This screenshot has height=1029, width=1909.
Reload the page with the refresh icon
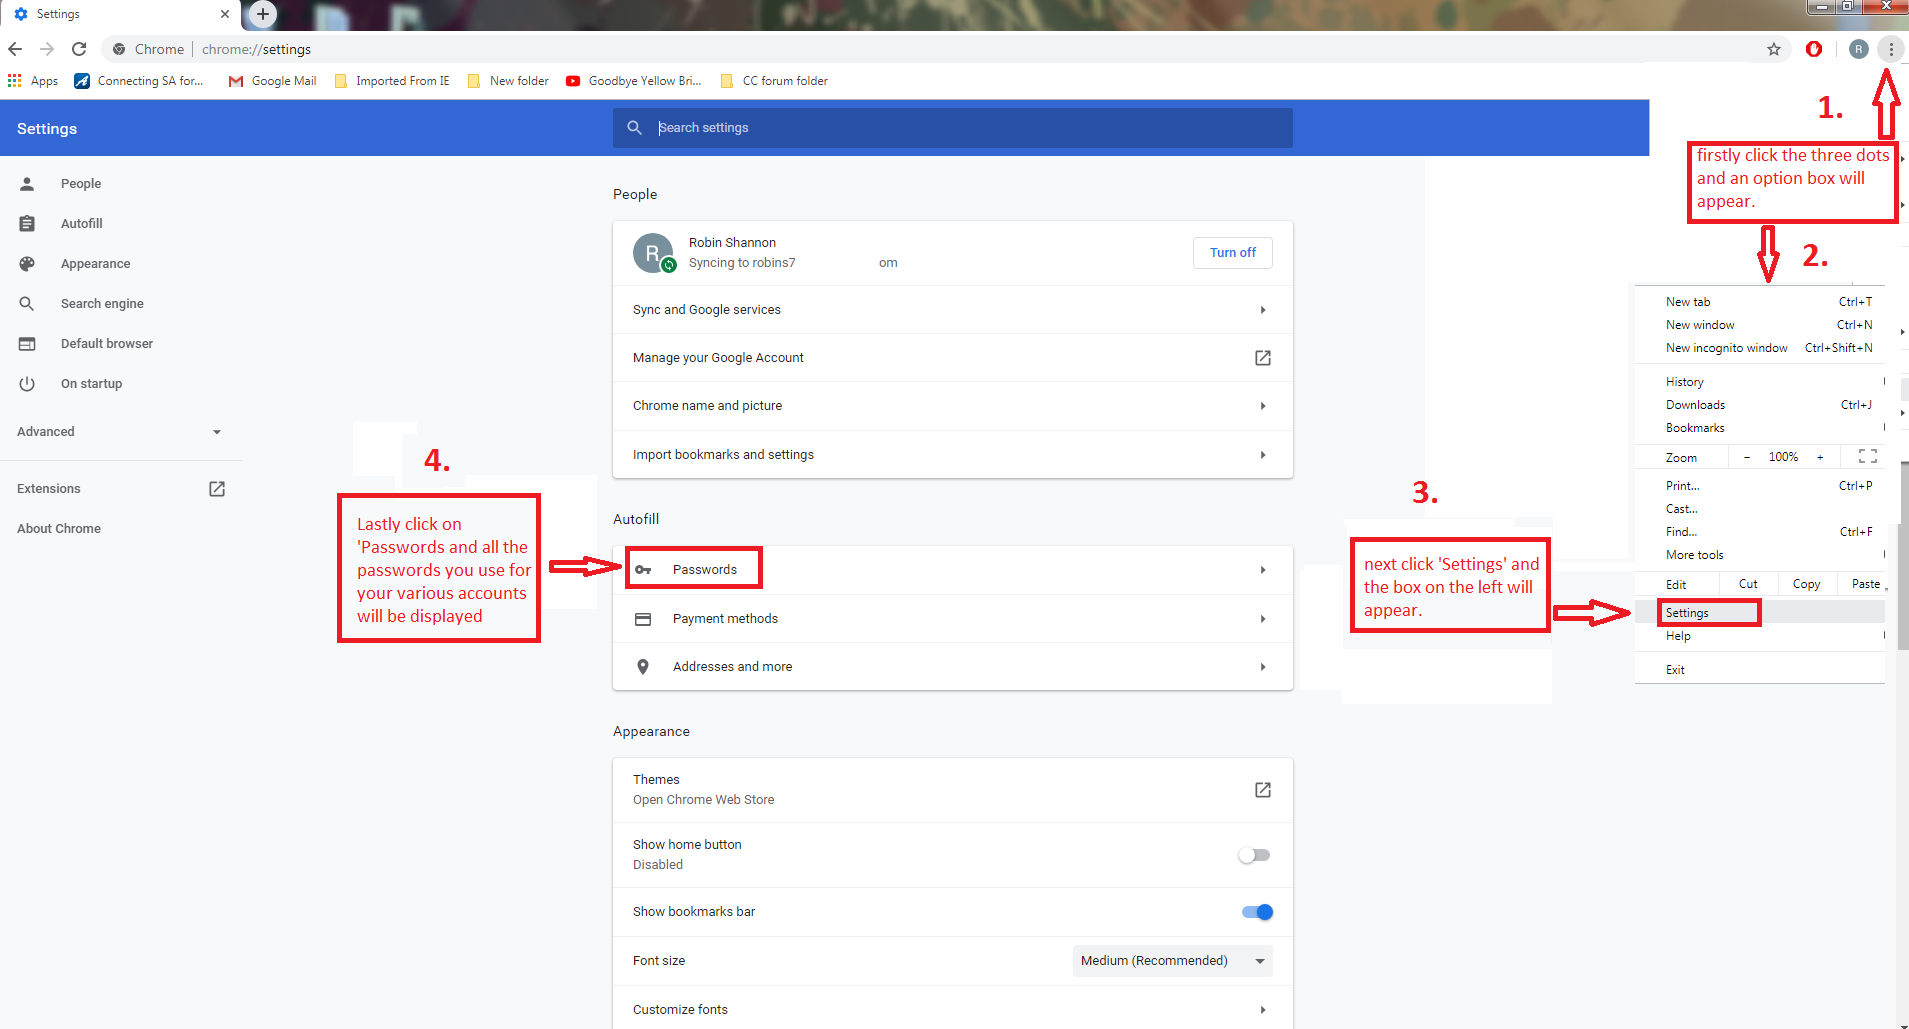79,49
